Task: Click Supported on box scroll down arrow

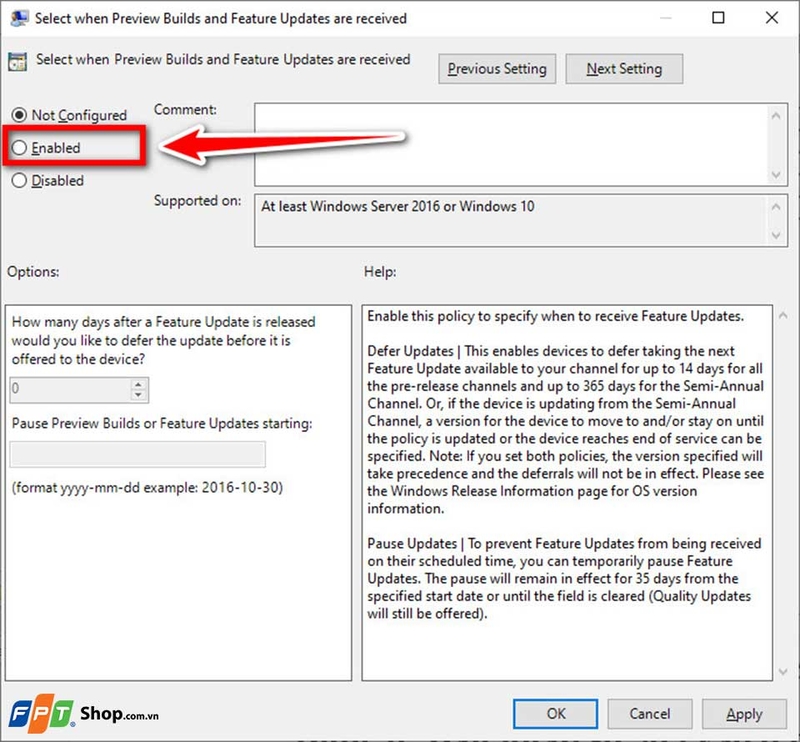Action: [776, 235]
